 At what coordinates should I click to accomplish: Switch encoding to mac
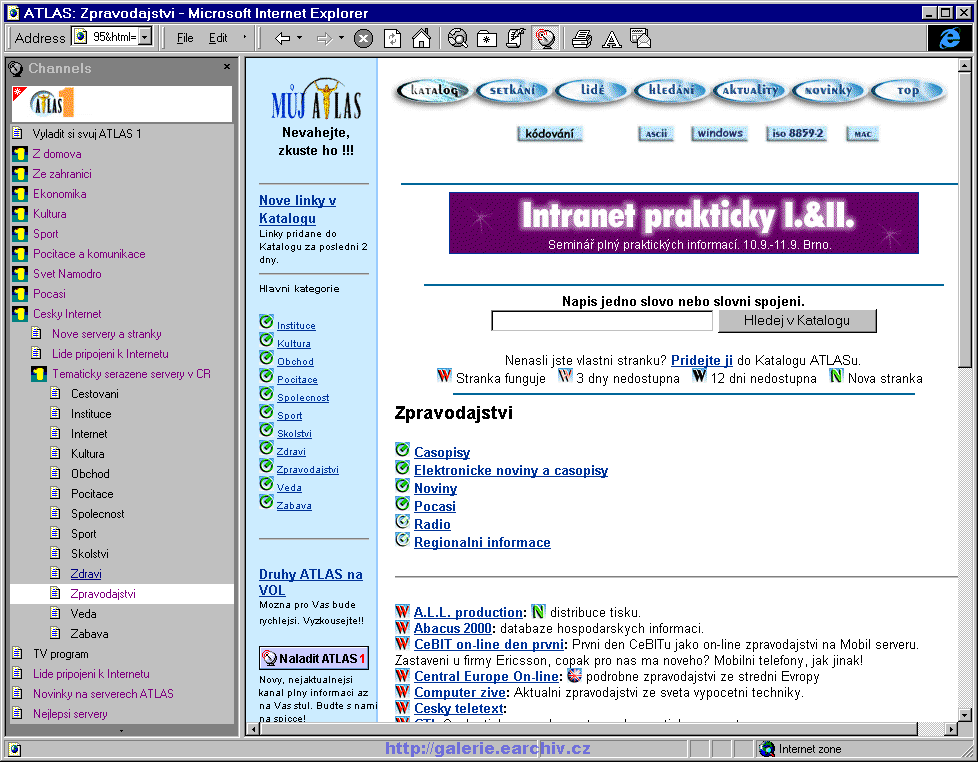click(863, 133)
